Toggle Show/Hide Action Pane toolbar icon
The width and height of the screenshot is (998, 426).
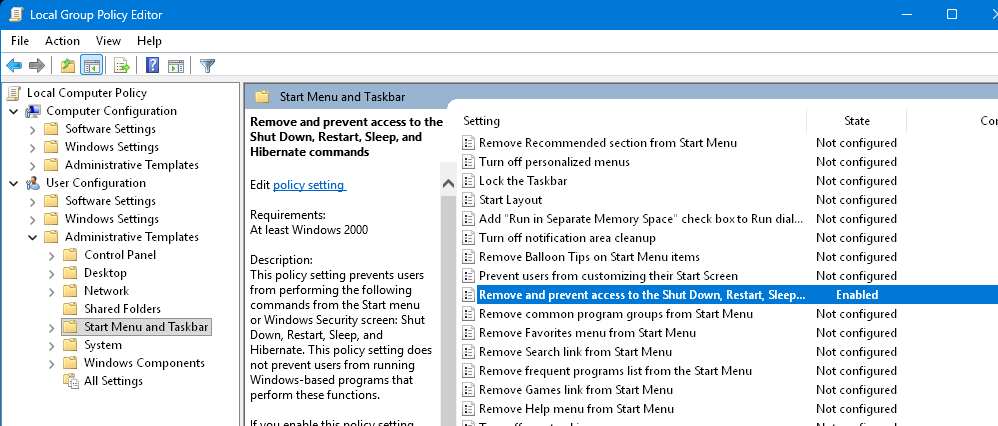tap(176, 66)
